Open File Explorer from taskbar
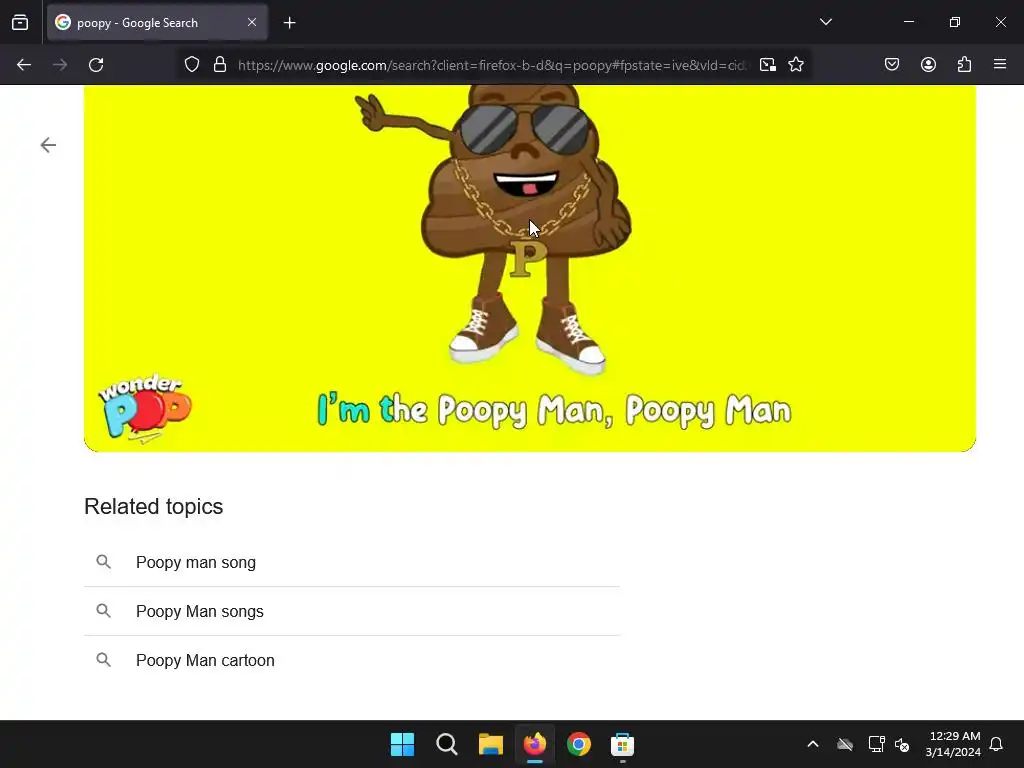 (x=490, y=744)
